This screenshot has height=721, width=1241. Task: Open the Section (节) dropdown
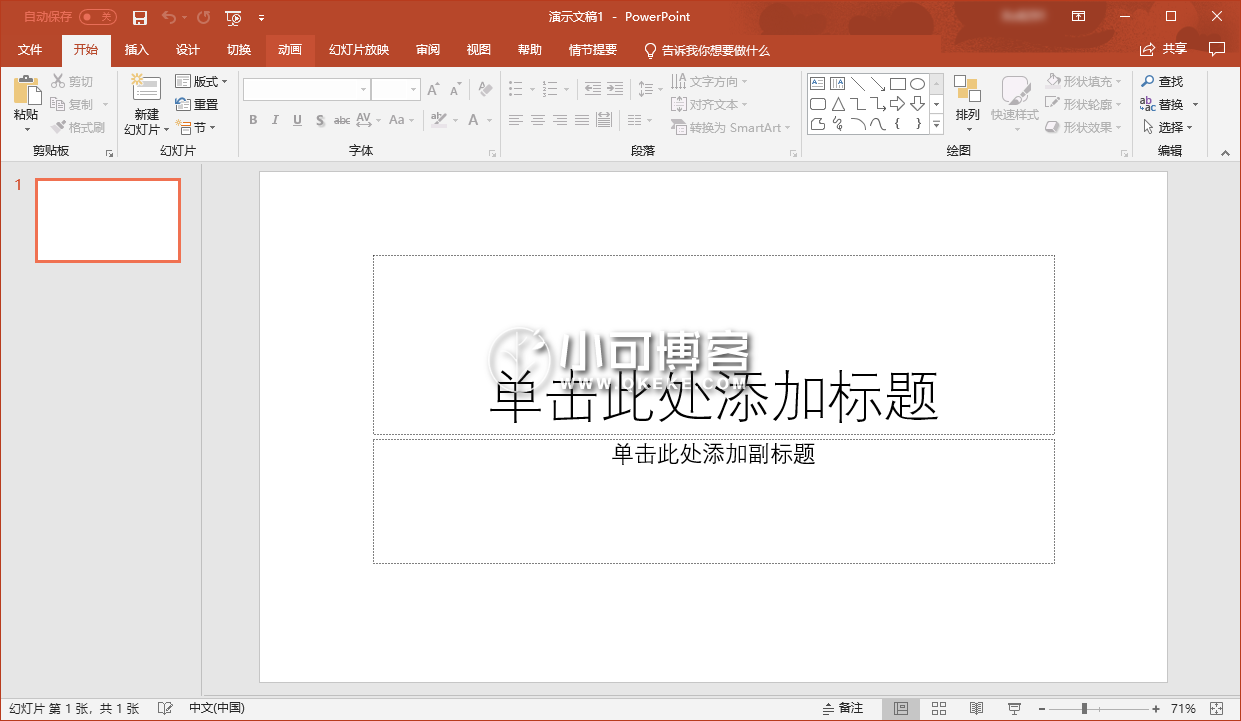(x=195, y=127)
